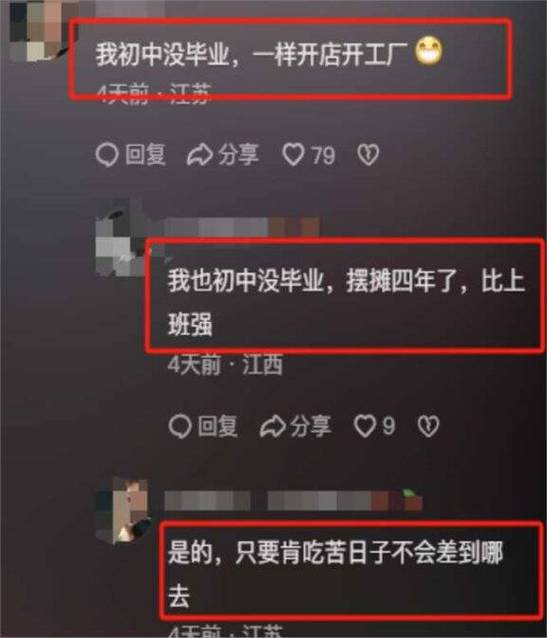The image size is (547, 638).
Task: Tap the share arrow under the first comment
Action: point(199,155)
